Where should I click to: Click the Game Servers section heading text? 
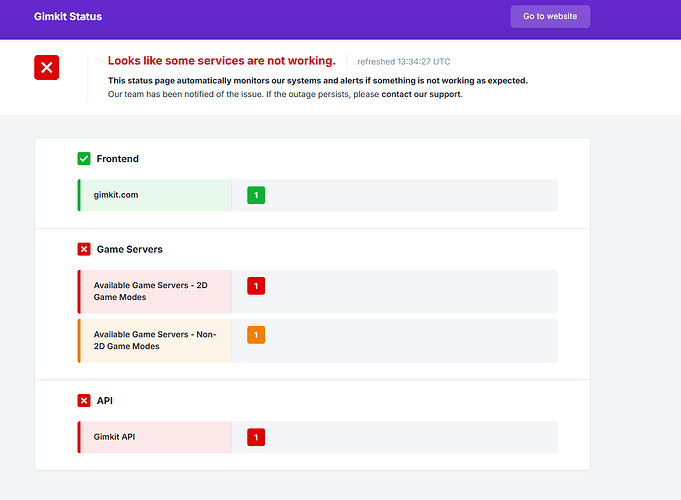[x=129, y=249]
